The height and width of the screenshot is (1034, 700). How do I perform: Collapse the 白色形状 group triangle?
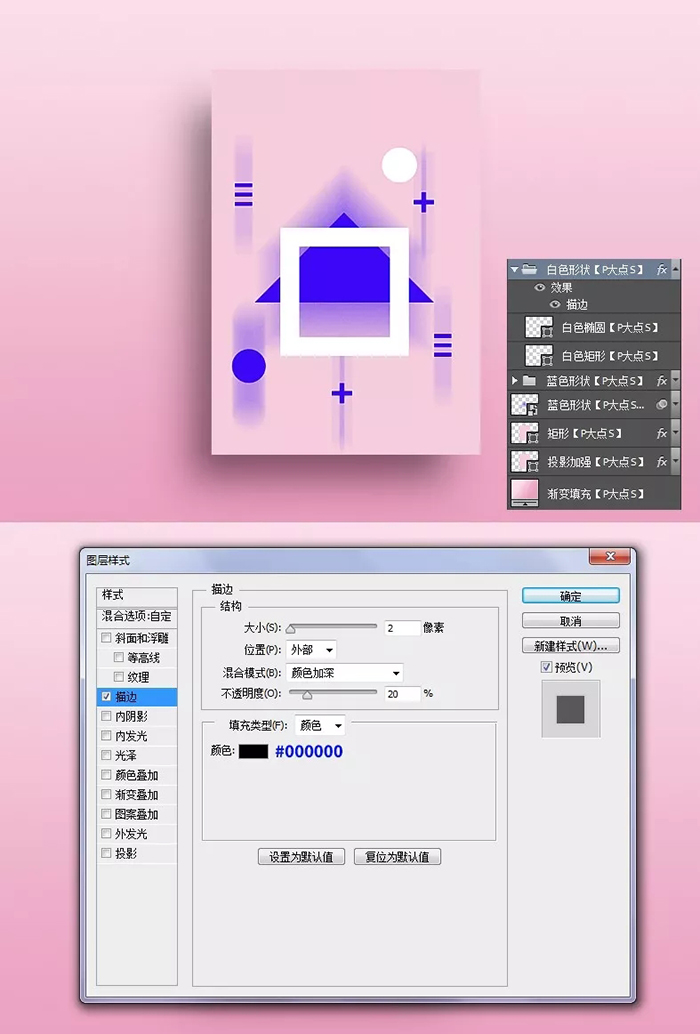514,270
